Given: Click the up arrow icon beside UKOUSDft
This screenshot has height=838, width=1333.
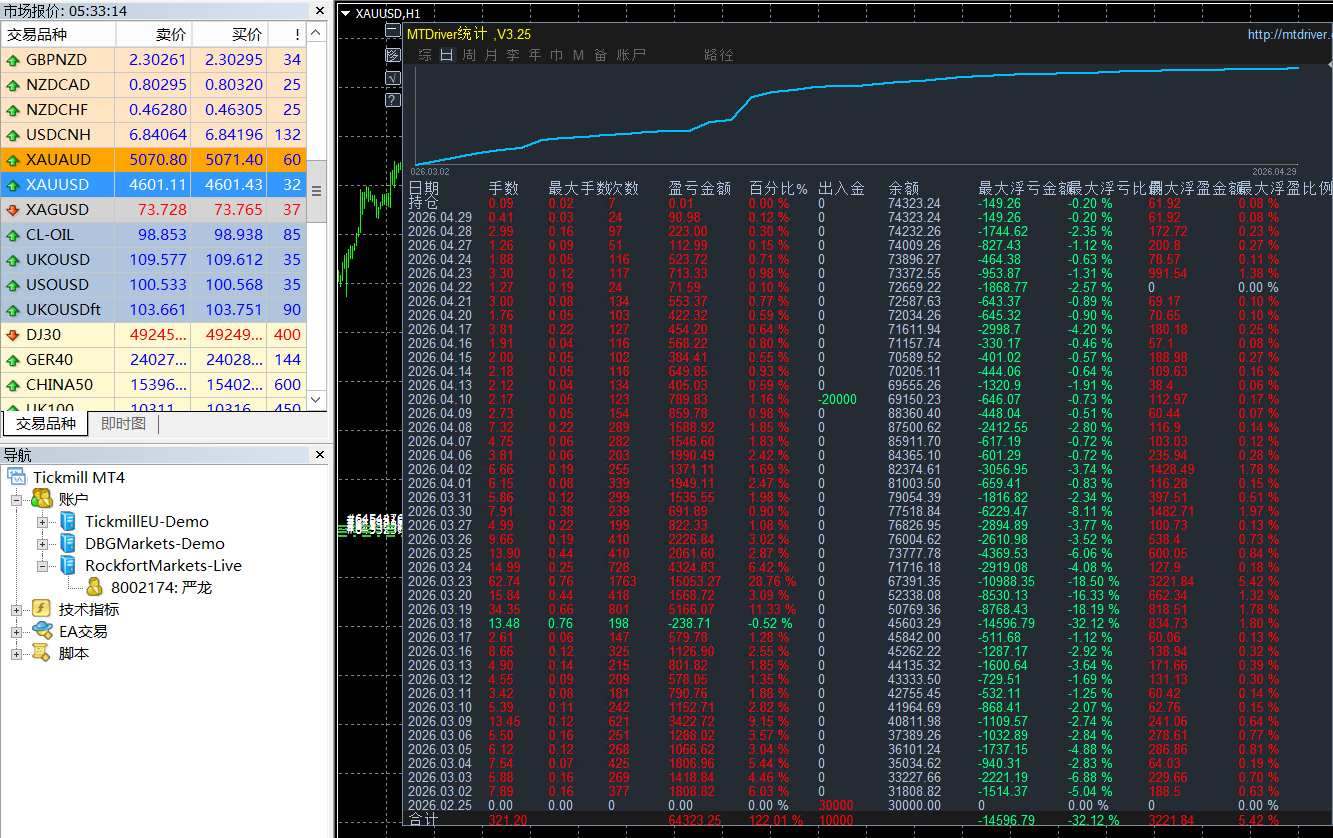Looking at the screenshot, I should 13,310.
